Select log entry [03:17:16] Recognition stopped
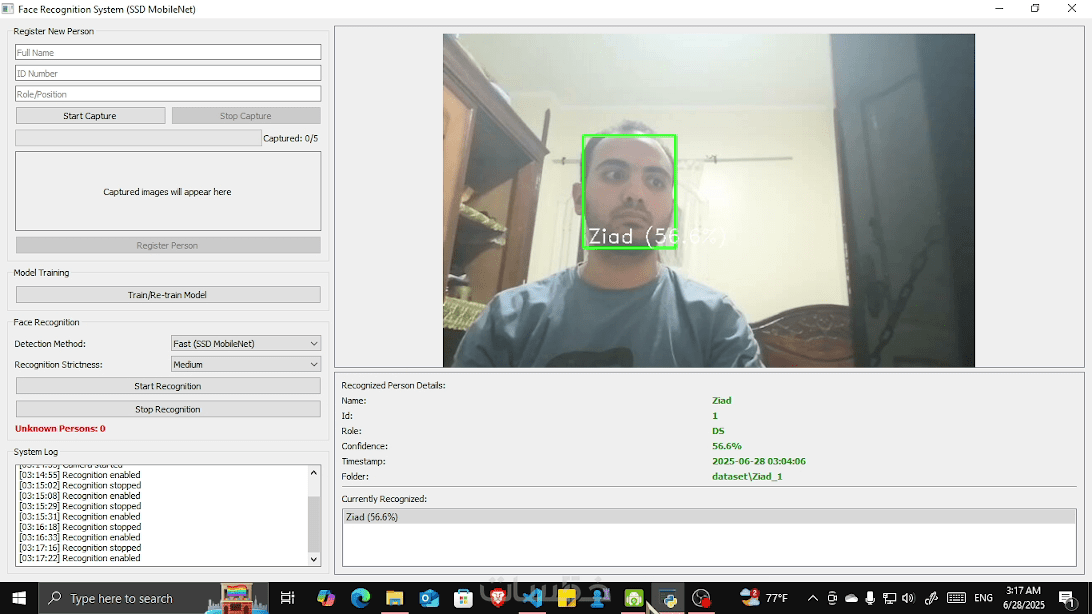This screenshot has width=1092, height=614. point(80,548)
